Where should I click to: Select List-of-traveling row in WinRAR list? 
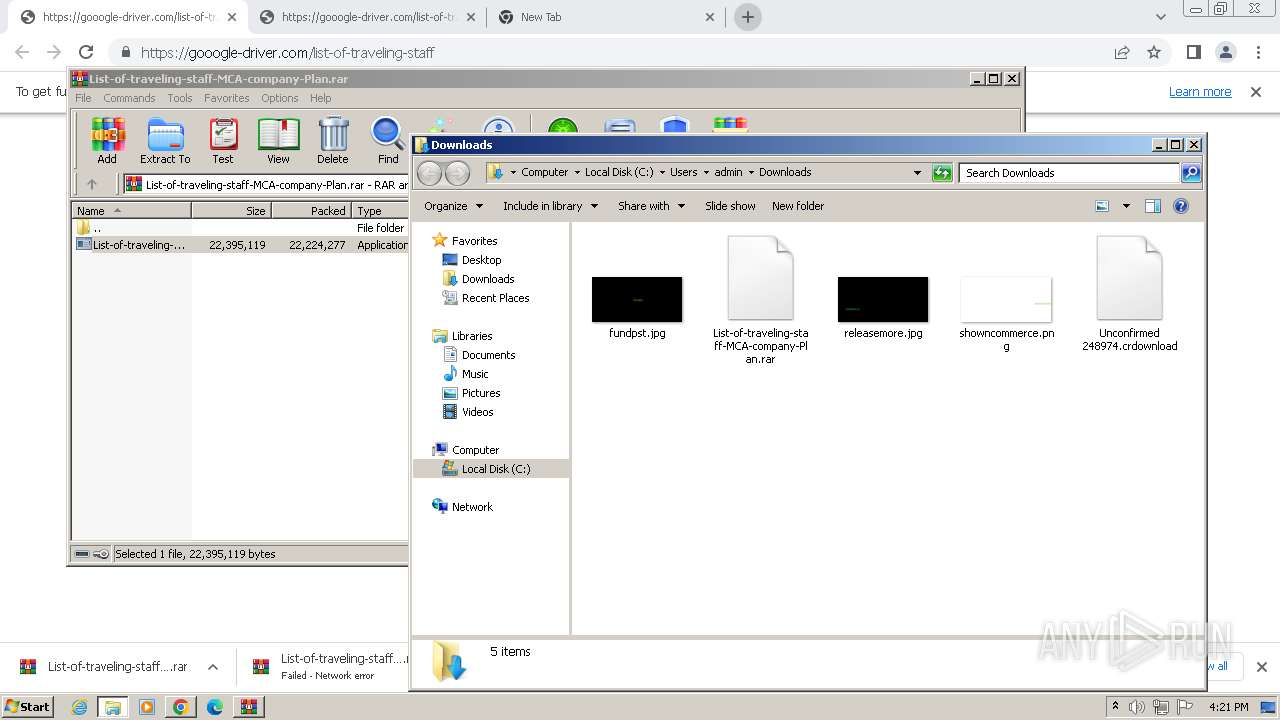coord(241,244)
